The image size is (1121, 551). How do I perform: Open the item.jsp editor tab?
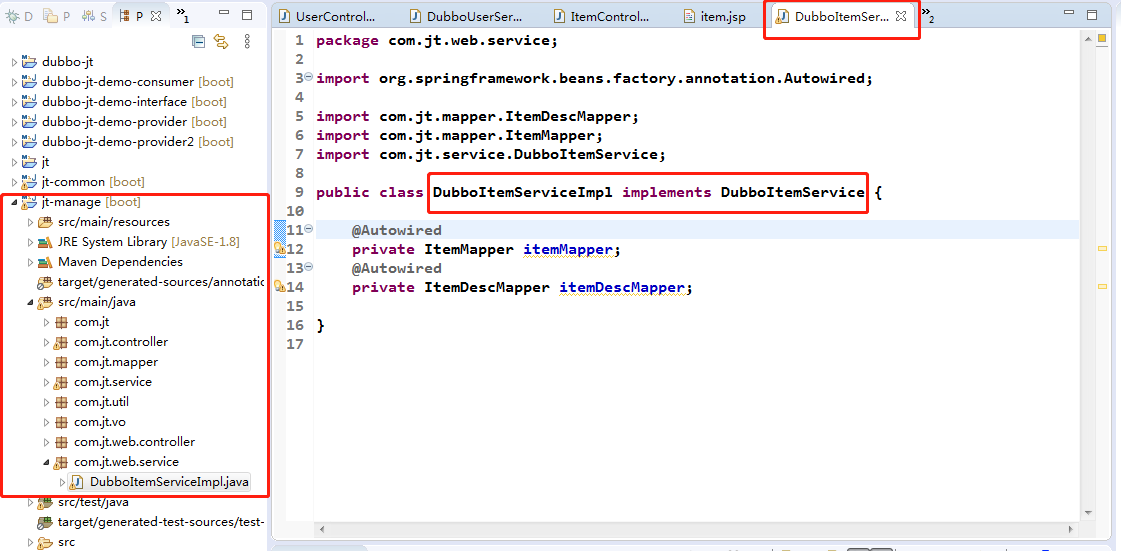click(714, 16)
